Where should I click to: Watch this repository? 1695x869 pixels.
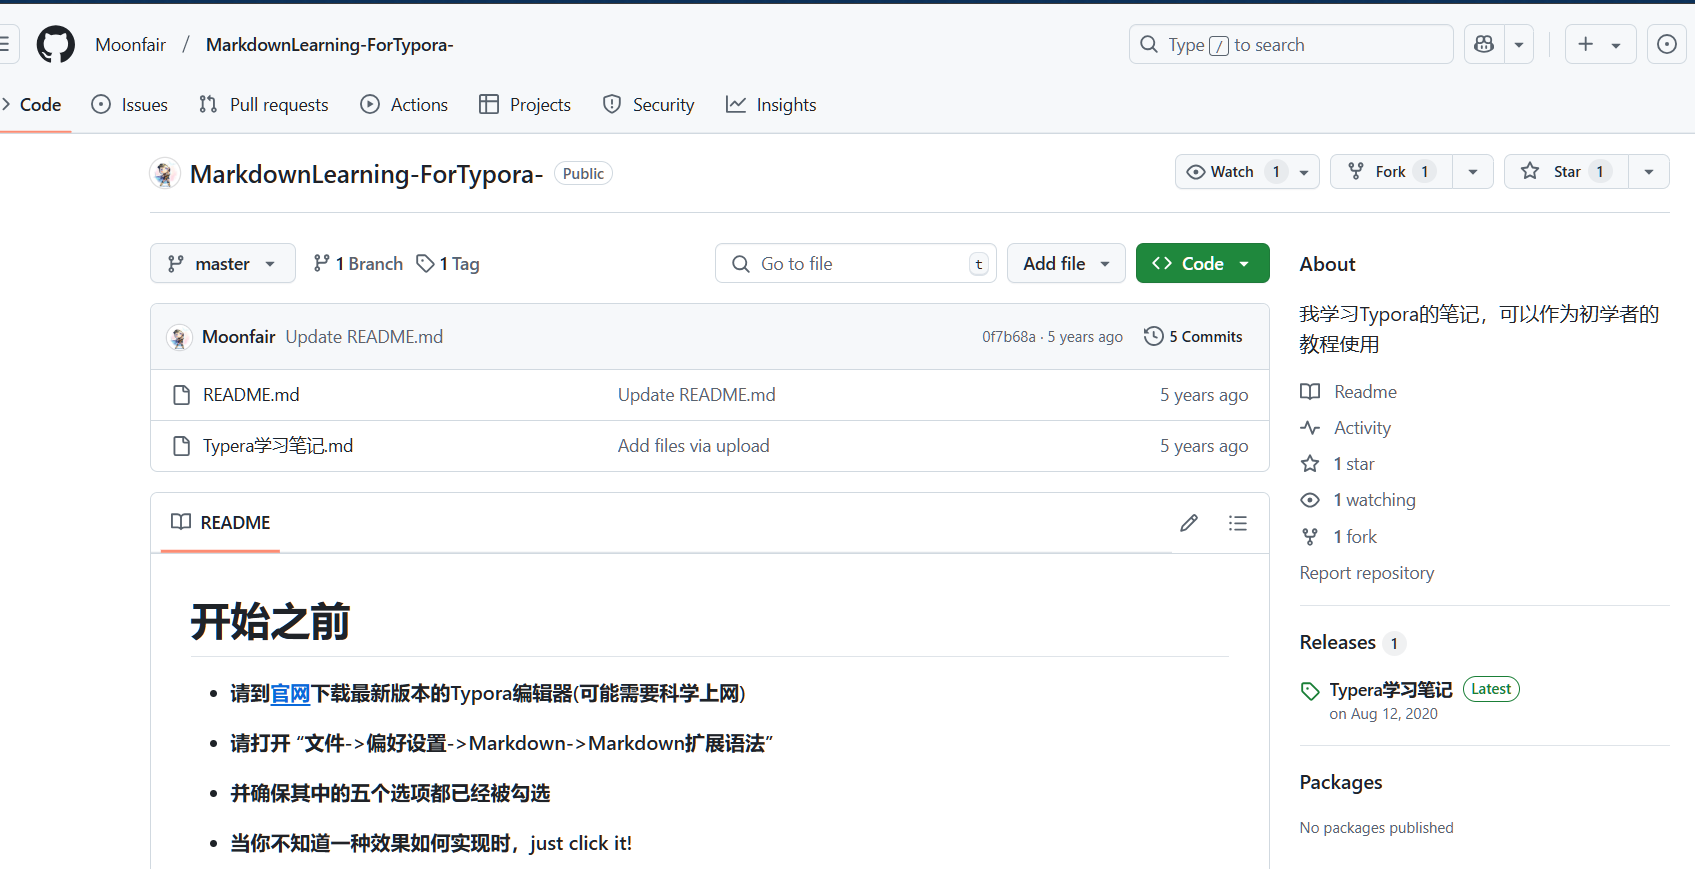point(1233,172)
